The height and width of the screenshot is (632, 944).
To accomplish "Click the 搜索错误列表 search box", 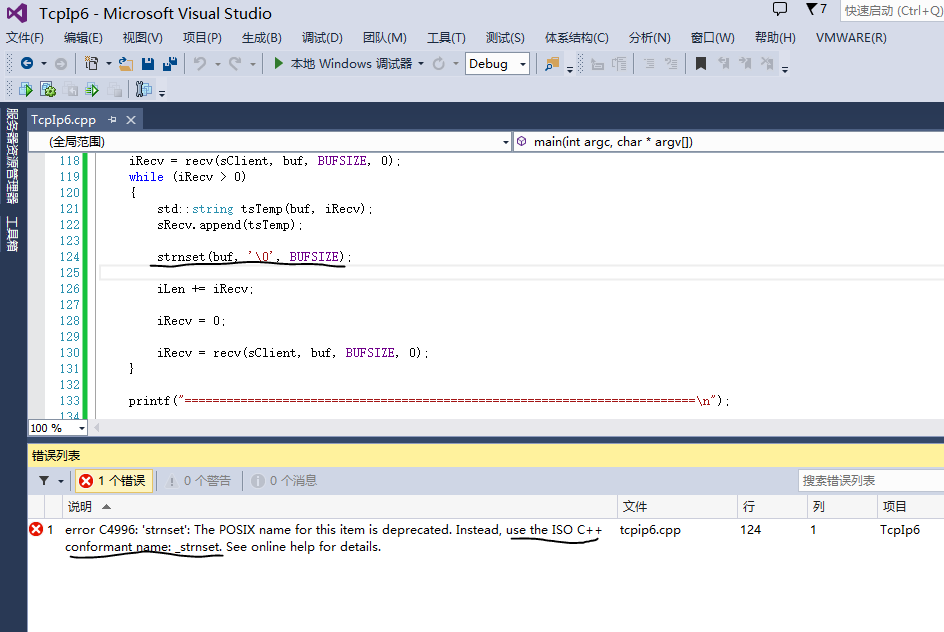I will pos(871,481).
